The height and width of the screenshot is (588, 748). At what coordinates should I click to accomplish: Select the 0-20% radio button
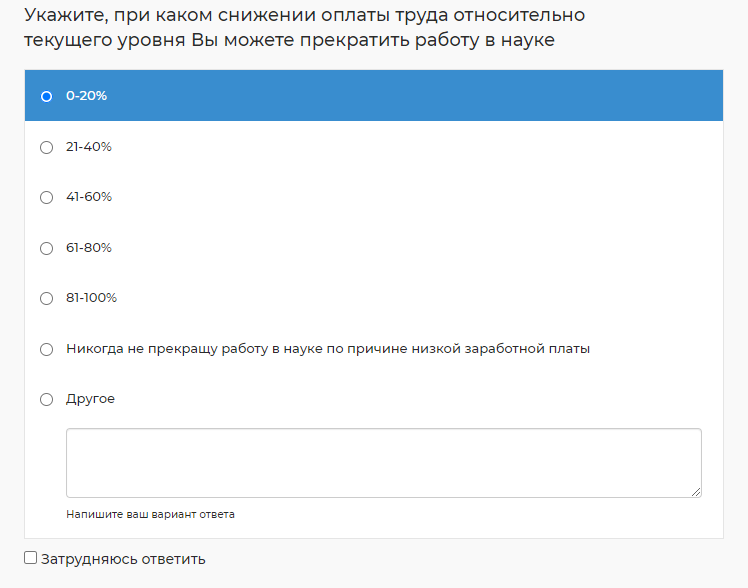click(x=46, y=96)
